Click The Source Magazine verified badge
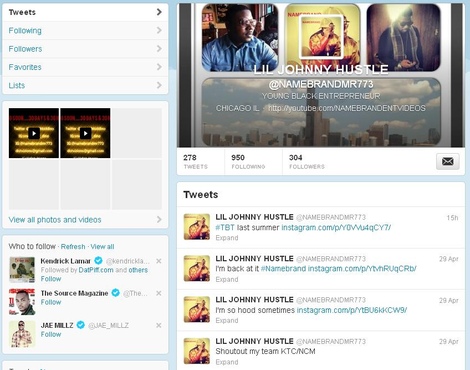The height and width of the screenshot is (370, 470). pyautogui.click(x=116, y=293)
